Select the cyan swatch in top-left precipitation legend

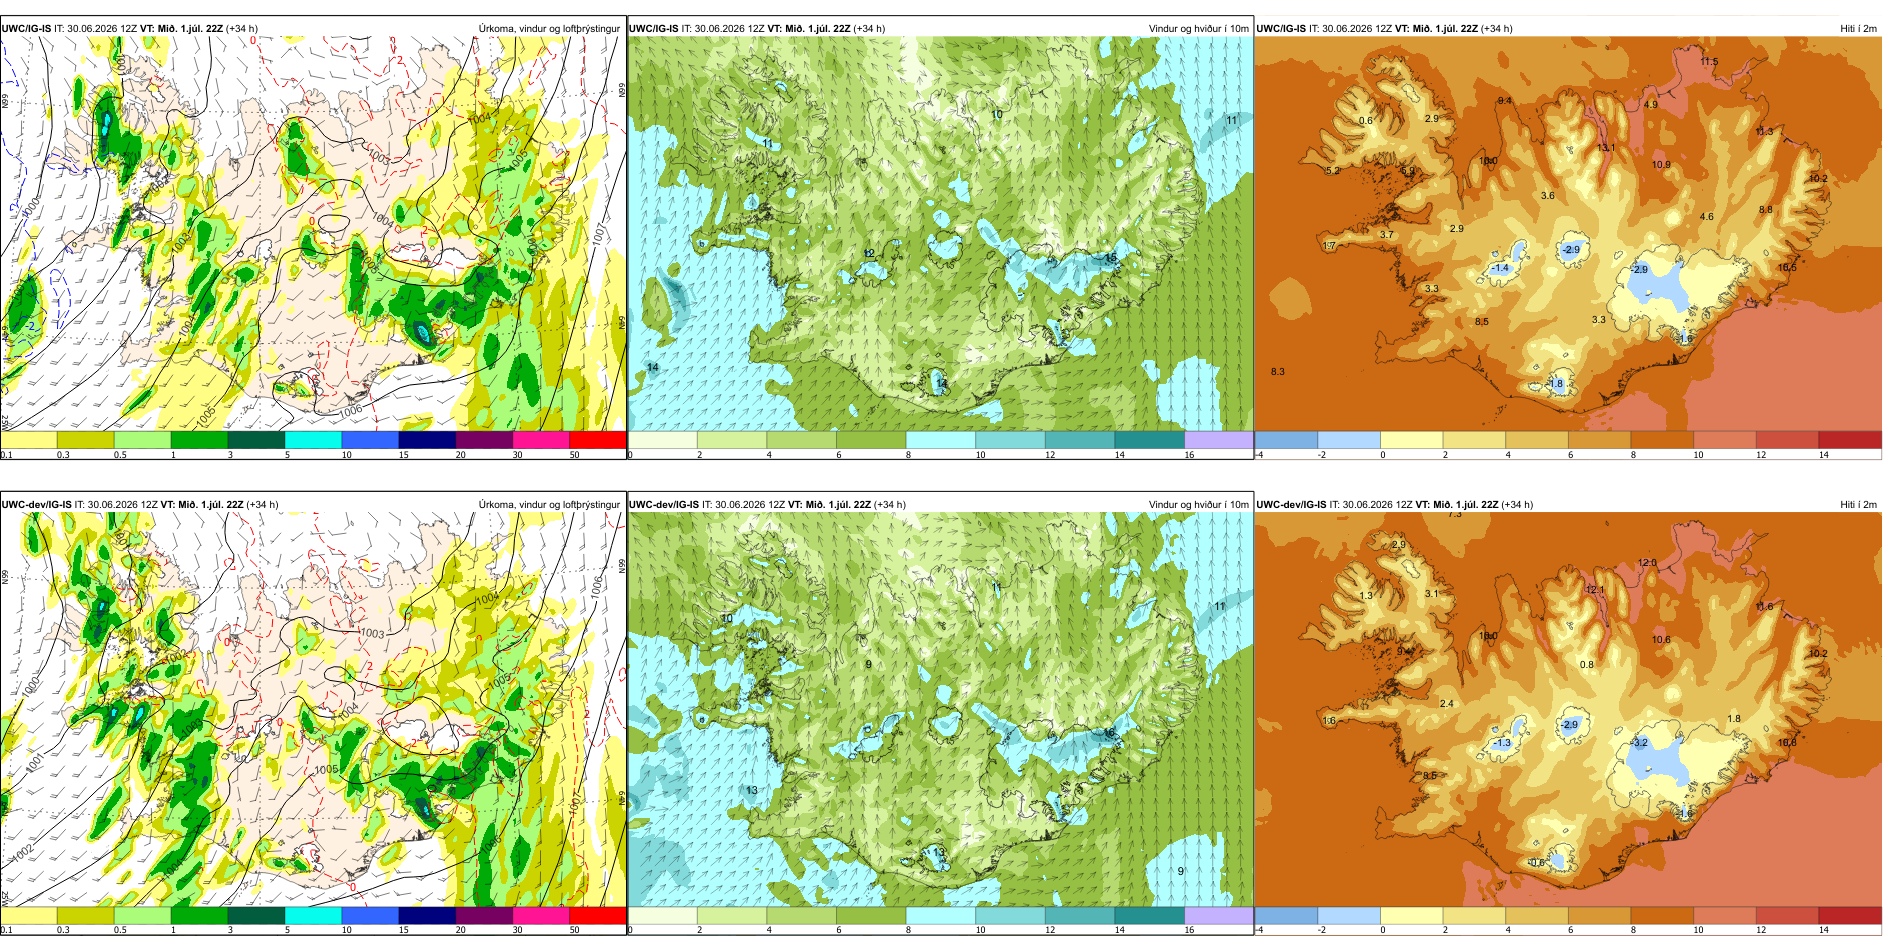coord(313,439)
